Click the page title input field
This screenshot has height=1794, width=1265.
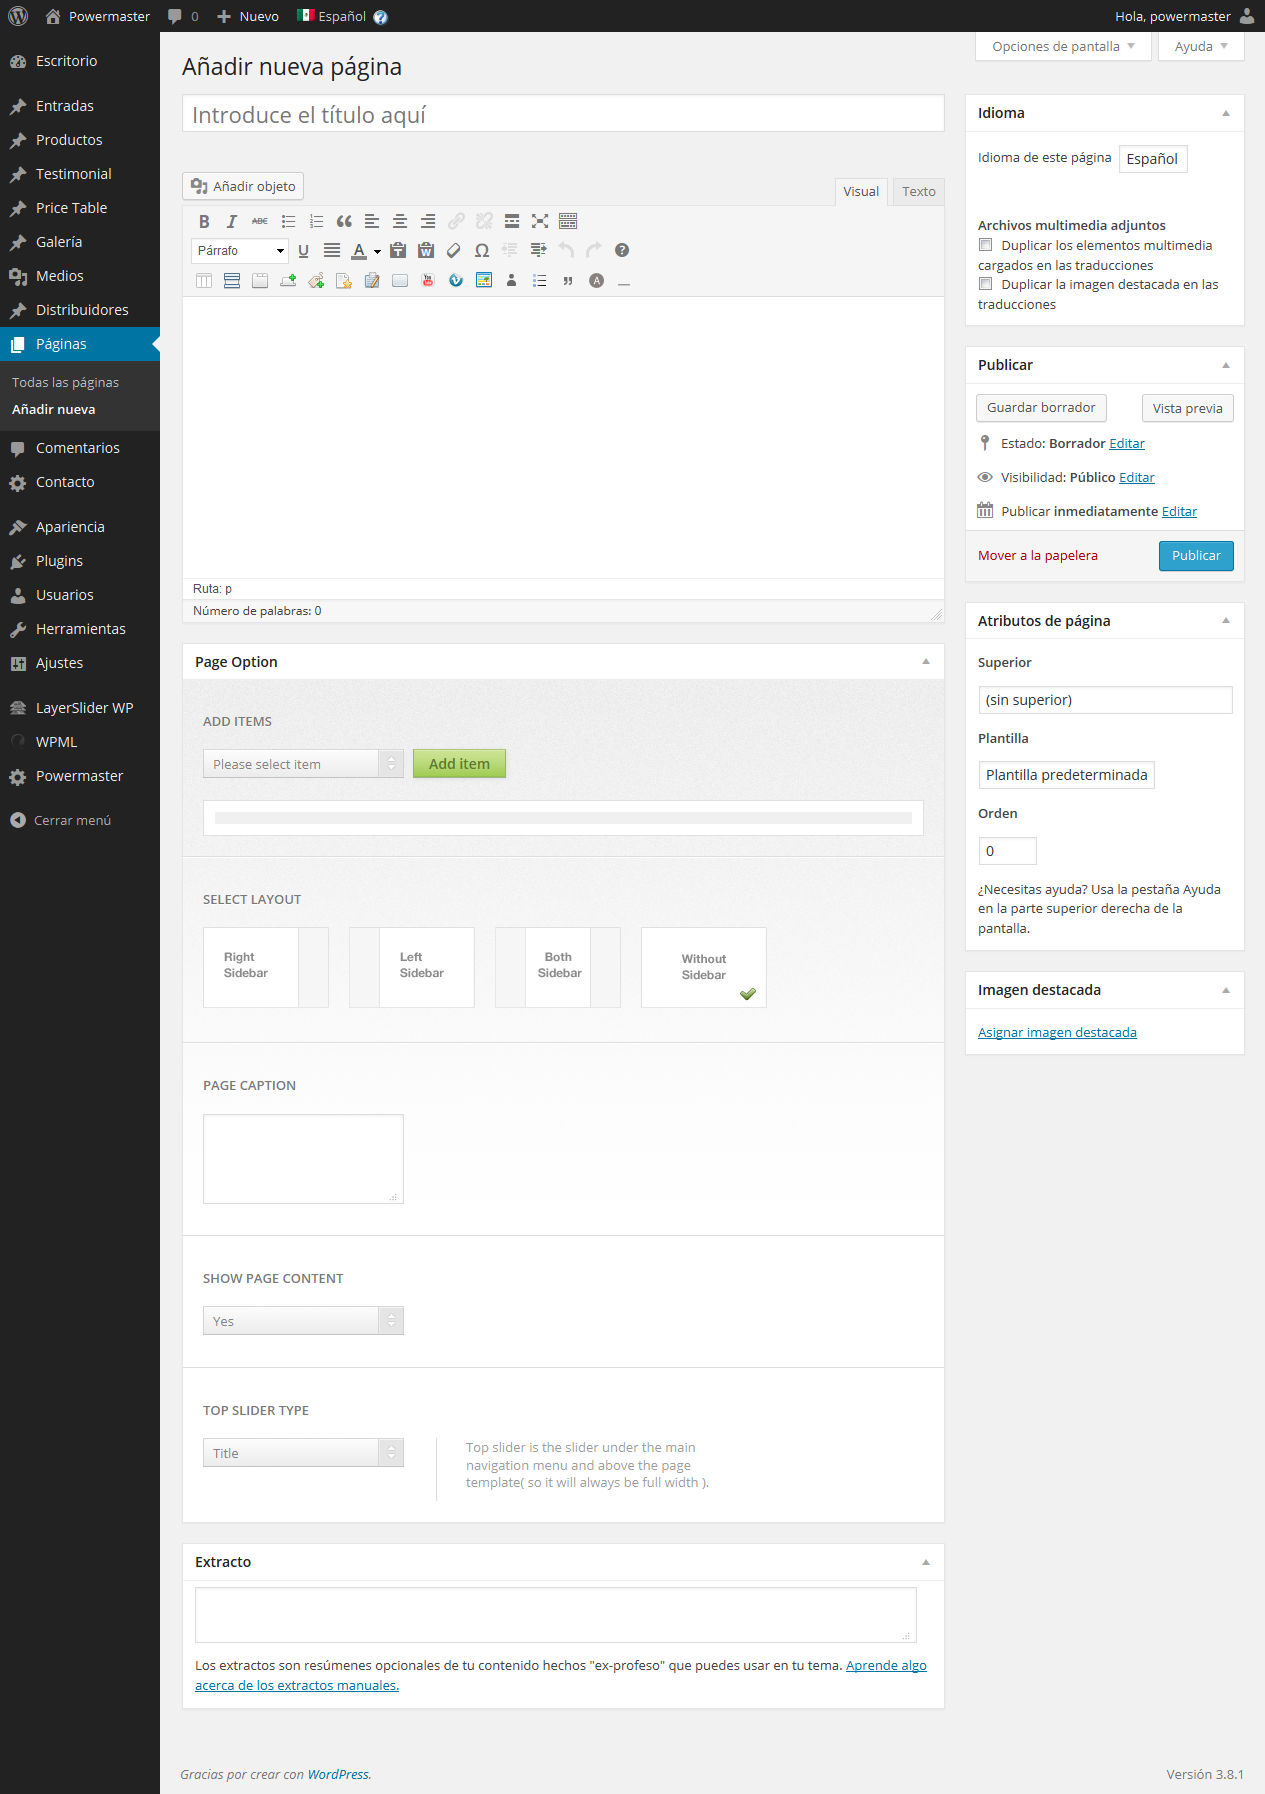(563, 115)
